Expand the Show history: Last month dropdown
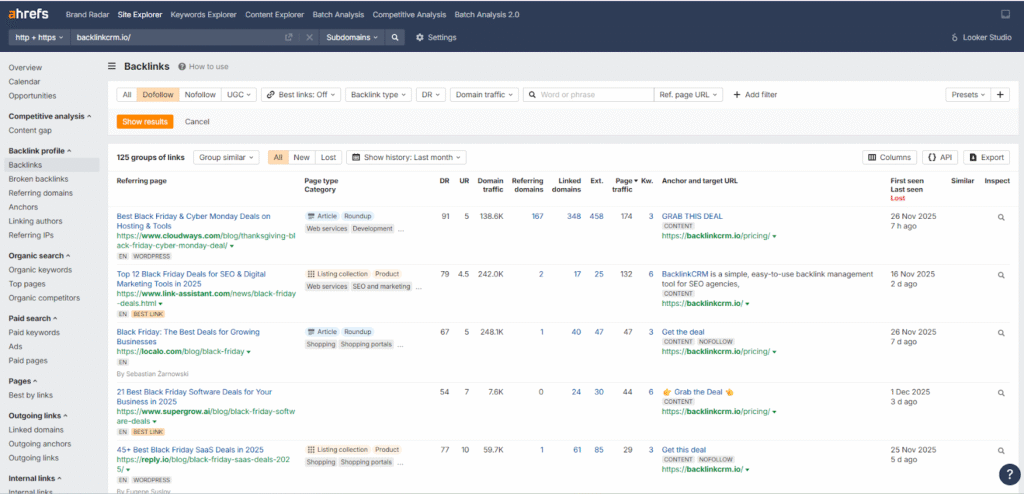1024x494 pixels. point(407,157)
